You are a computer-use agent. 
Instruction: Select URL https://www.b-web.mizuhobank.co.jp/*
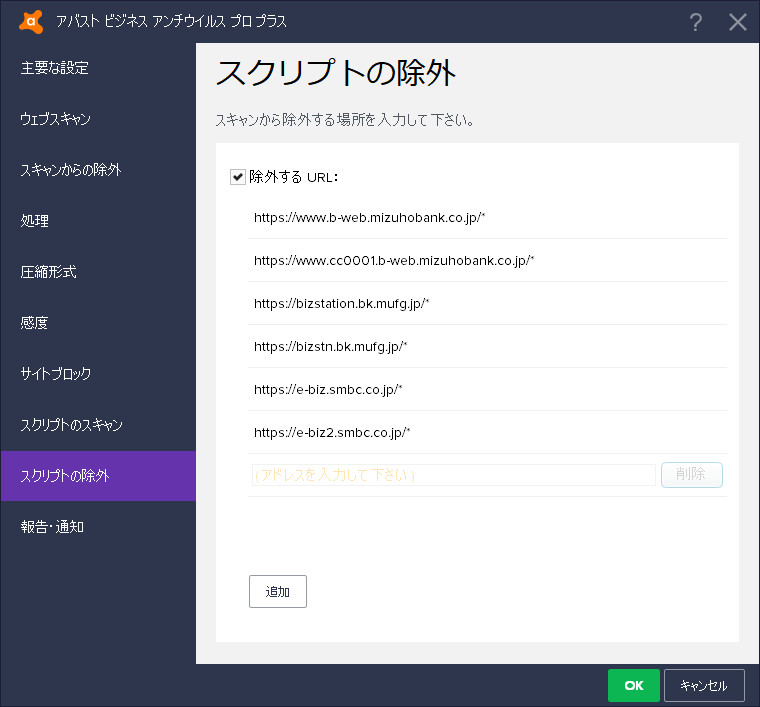(x=487, y=218)
